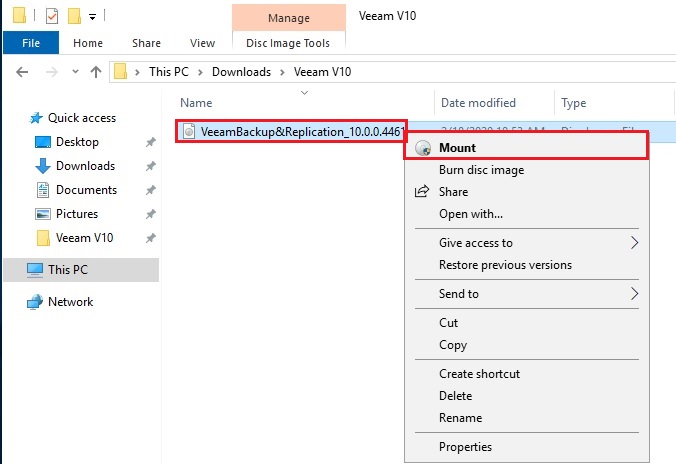Click the blue Downloads arrow icon
Viewport: 676px width, 464px height.
(43, 166)
